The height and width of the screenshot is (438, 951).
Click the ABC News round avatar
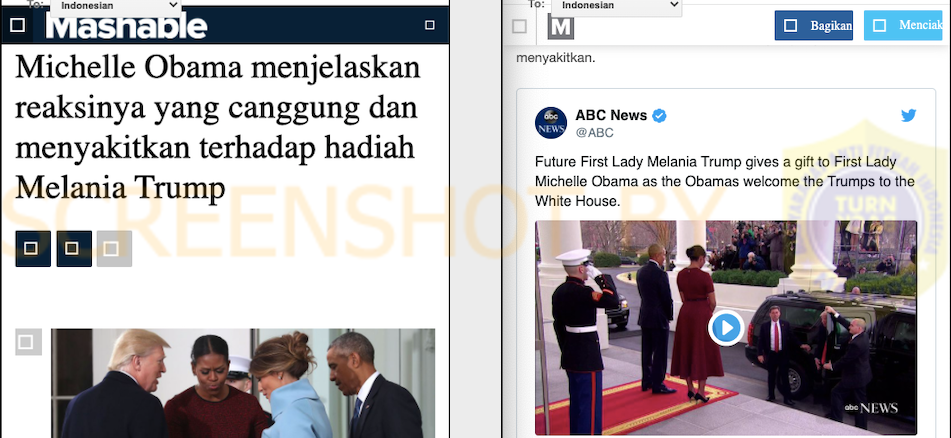coord(551,123)
